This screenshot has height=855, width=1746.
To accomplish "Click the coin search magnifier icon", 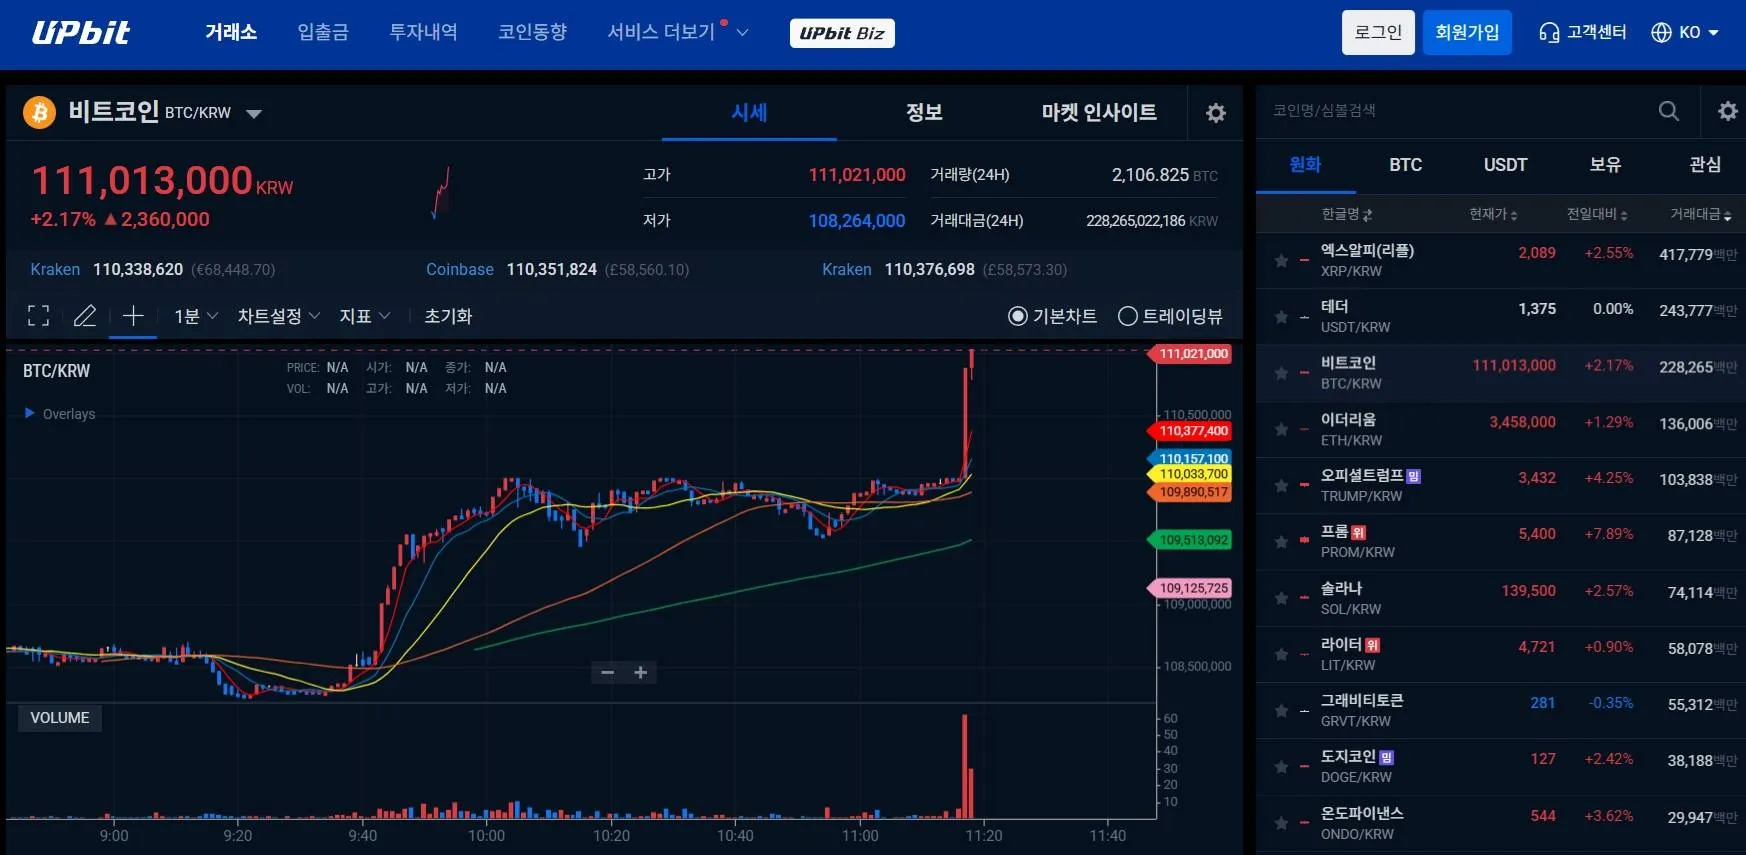I will [1669, 111].
